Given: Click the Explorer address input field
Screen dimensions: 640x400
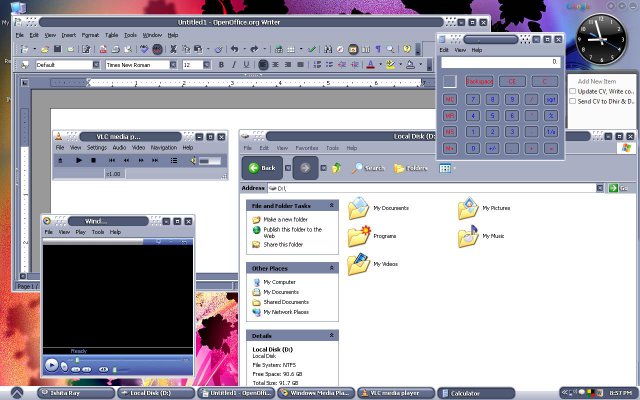Looking at the screenshot, I should (433, 188).
